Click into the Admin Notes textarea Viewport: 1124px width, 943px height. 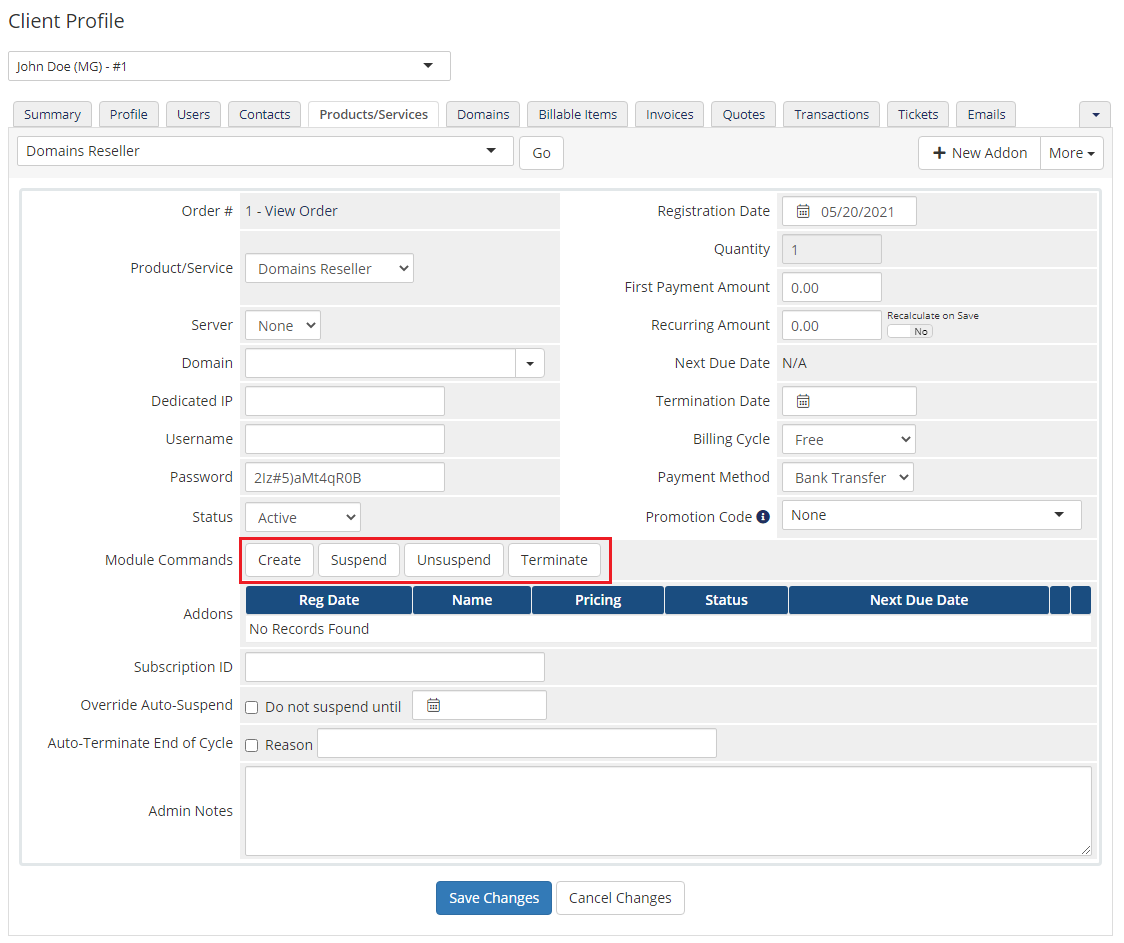pyautogui.click(x=668, y=811)
